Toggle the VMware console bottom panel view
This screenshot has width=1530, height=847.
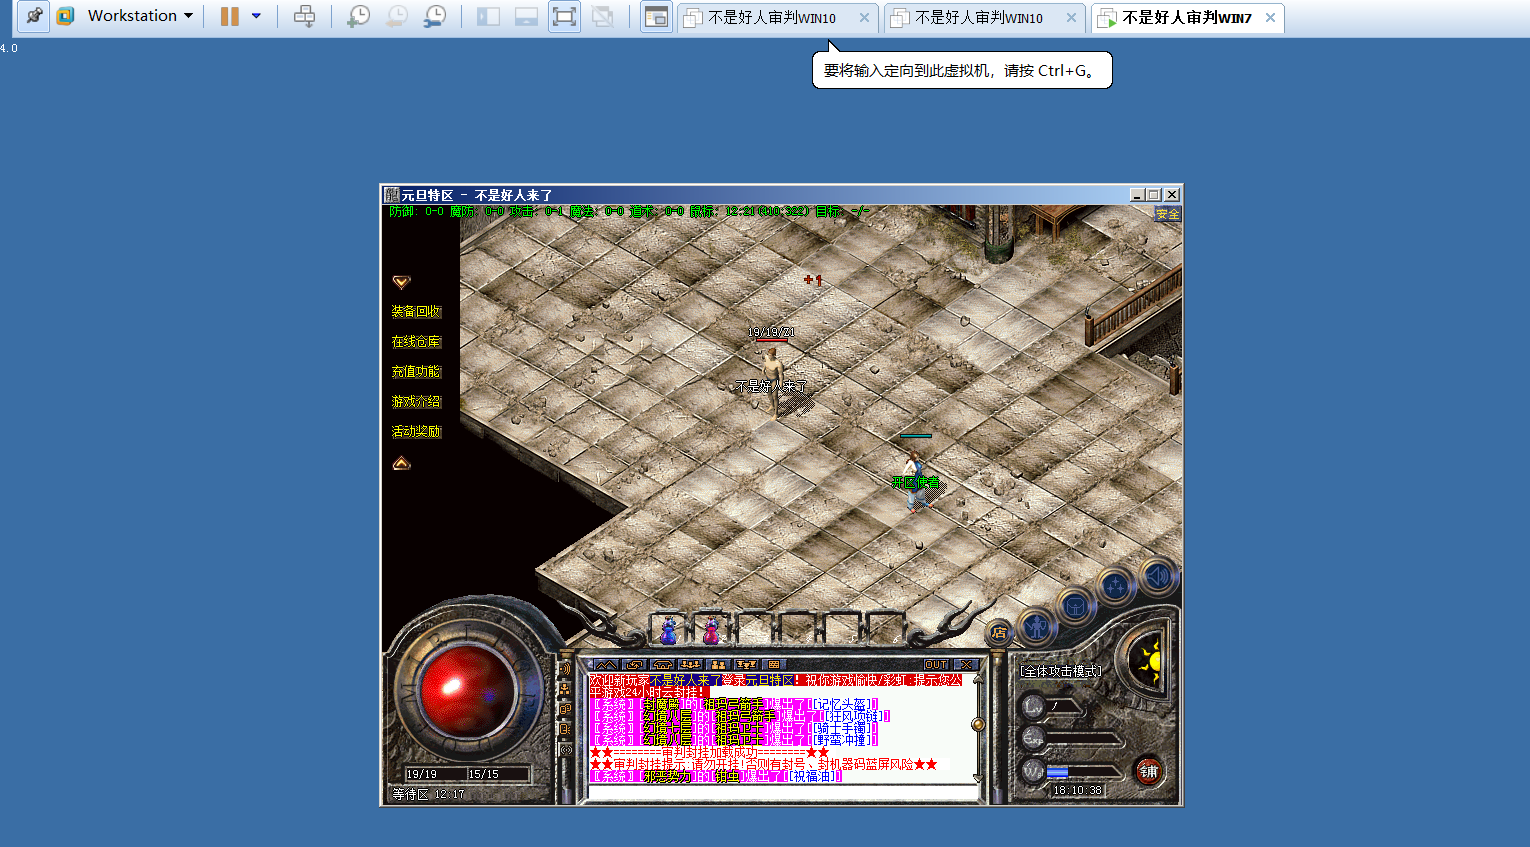(526, 16)
